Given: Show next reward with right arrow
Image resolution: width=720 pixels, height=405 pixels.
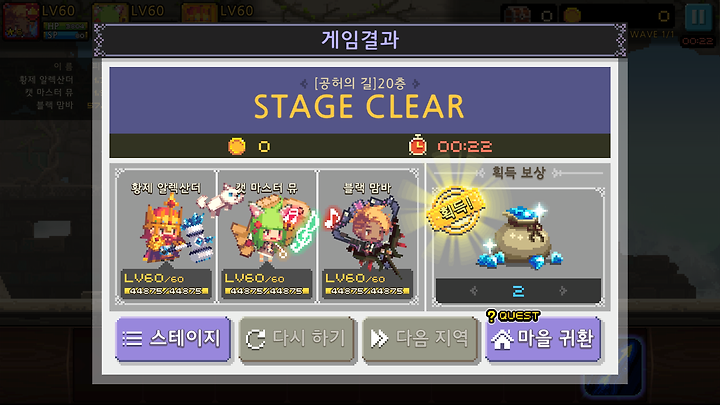Looking at the screenshot, I should point(563,291).
